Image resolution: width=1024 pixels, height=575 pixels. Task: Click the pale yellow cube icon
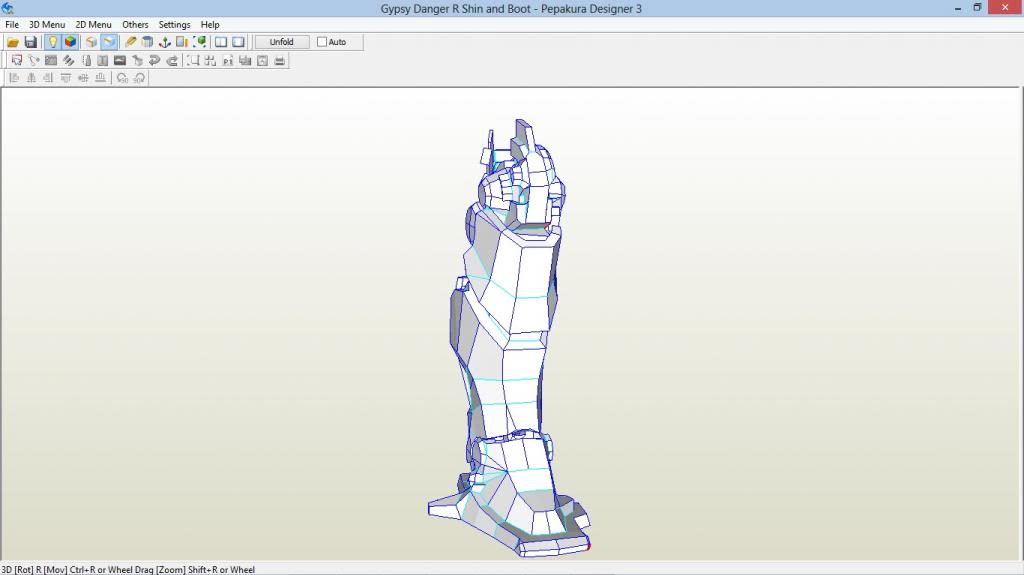pyautogui.click(x=91, y=42)
